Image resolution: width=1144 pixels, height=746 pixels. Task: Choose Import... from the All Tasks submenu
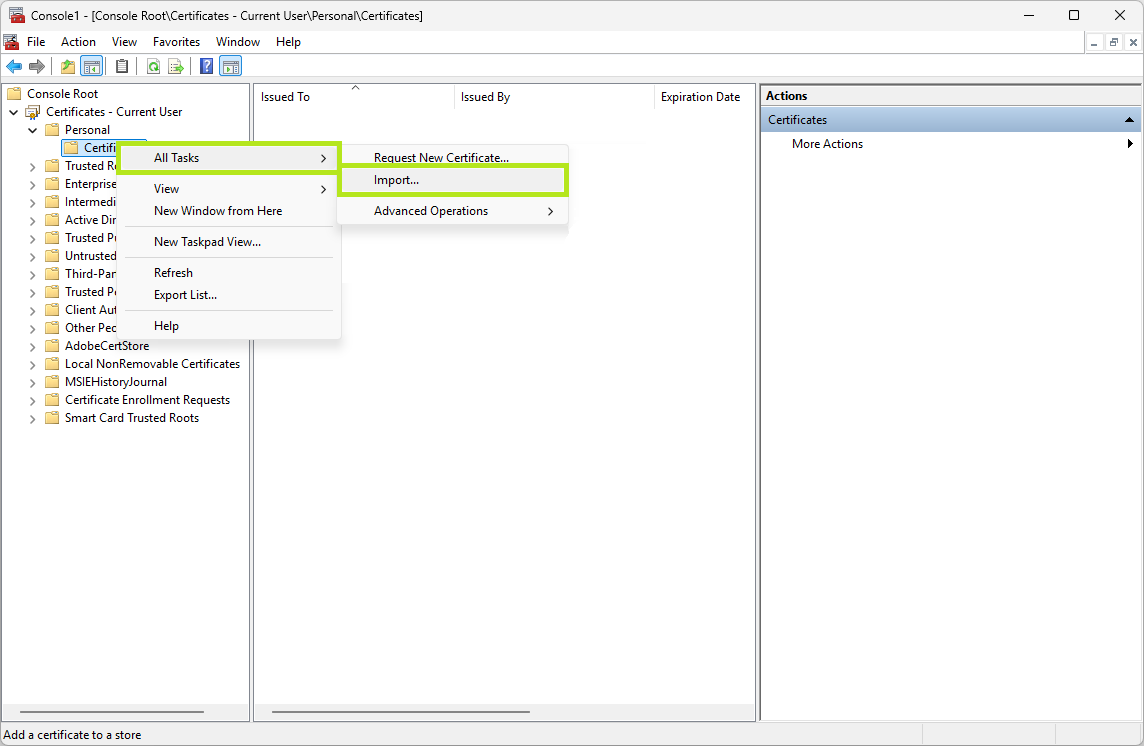[452, 180]
